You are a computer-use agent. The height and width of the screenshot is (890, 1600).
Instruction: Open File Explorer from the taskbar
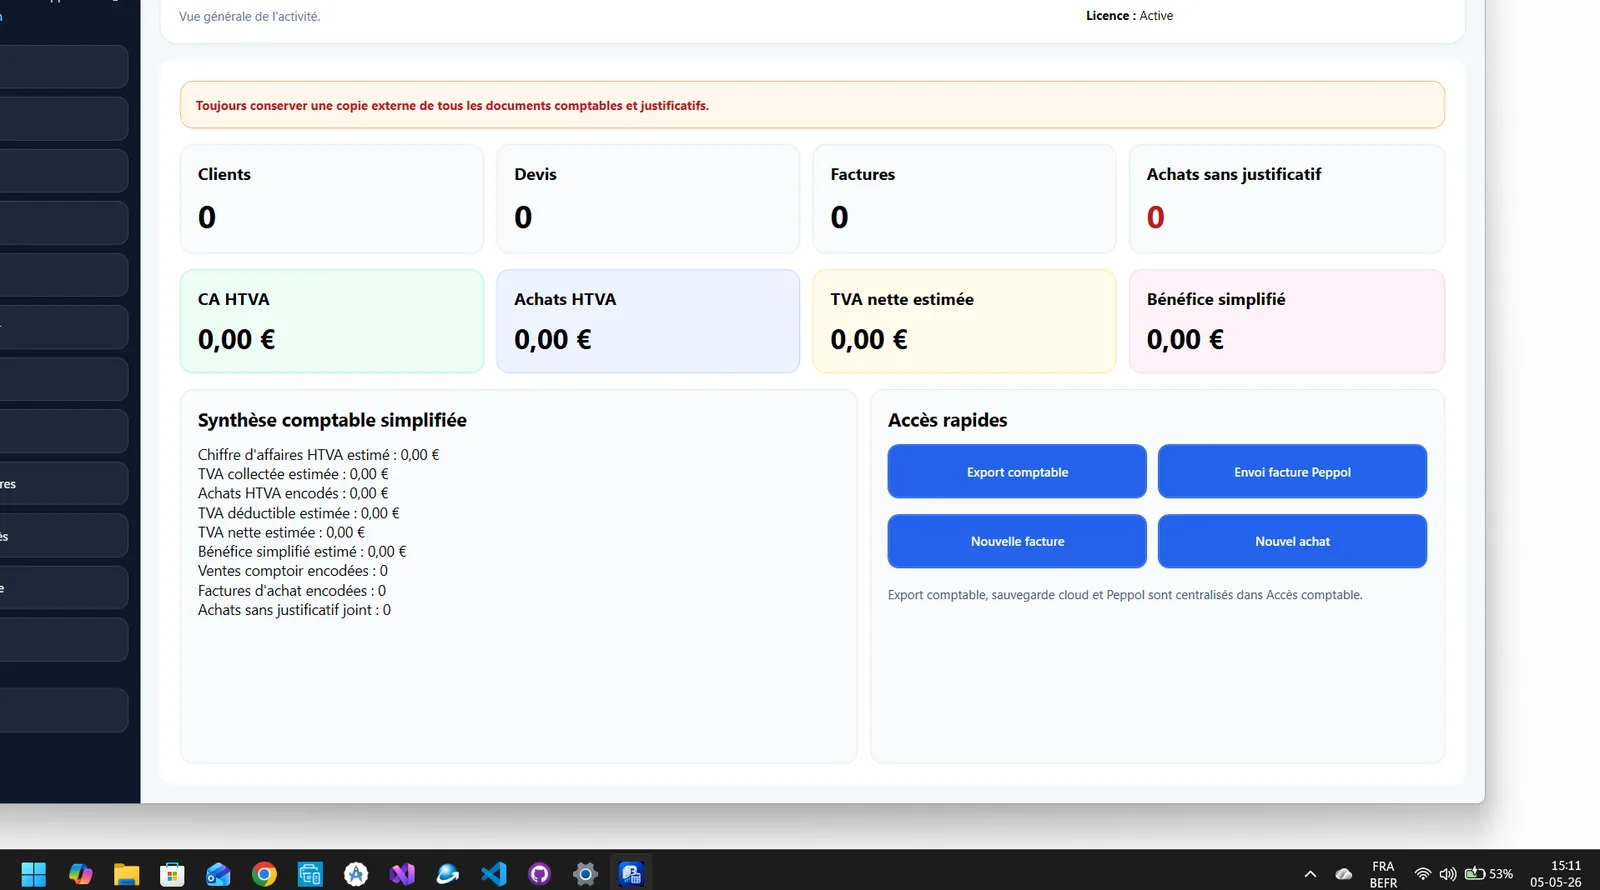coord(126,874)
